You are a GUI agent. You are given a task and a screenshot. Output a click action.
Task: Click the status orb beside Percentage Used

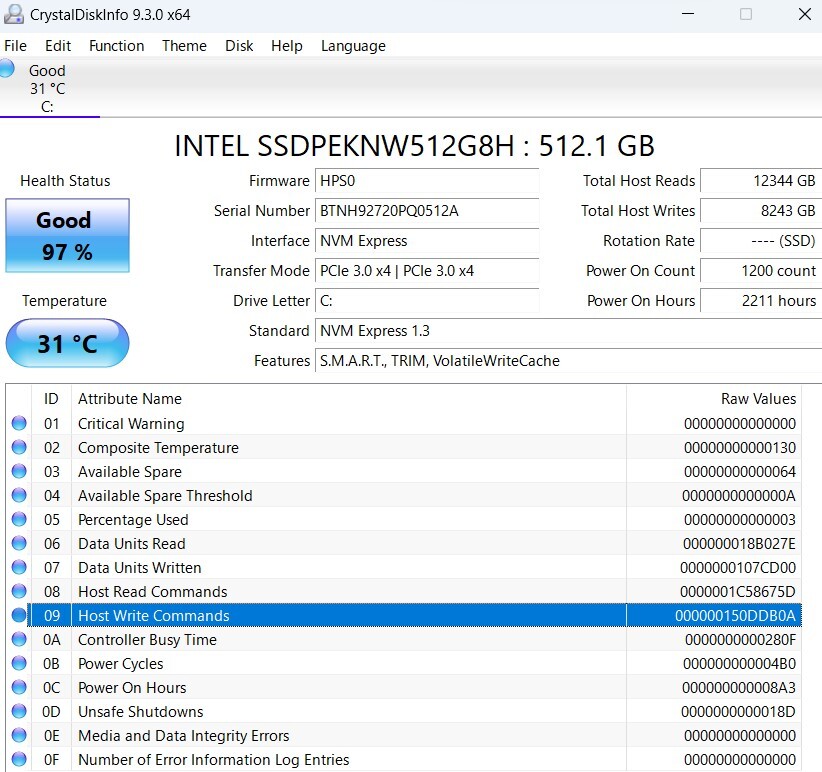(19, 520)
